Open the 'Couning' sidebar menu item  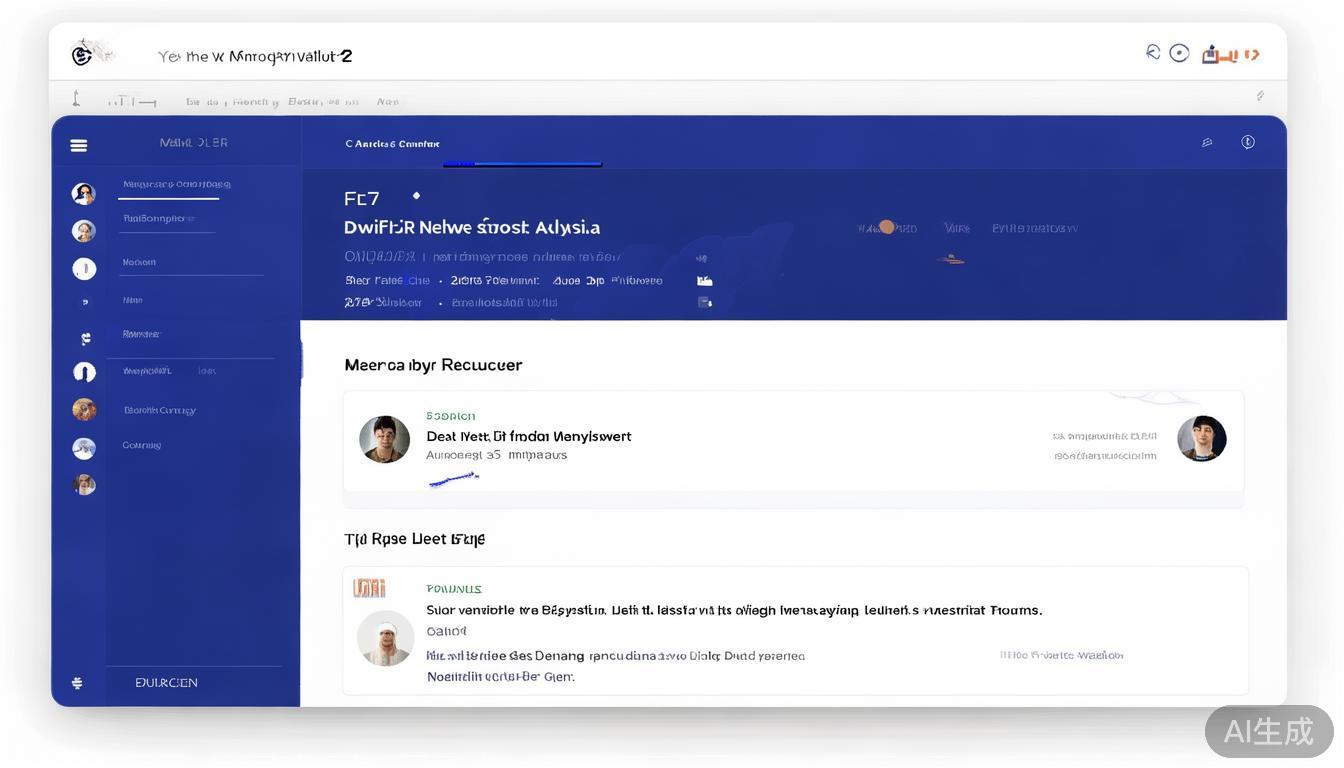click(142, 445)
